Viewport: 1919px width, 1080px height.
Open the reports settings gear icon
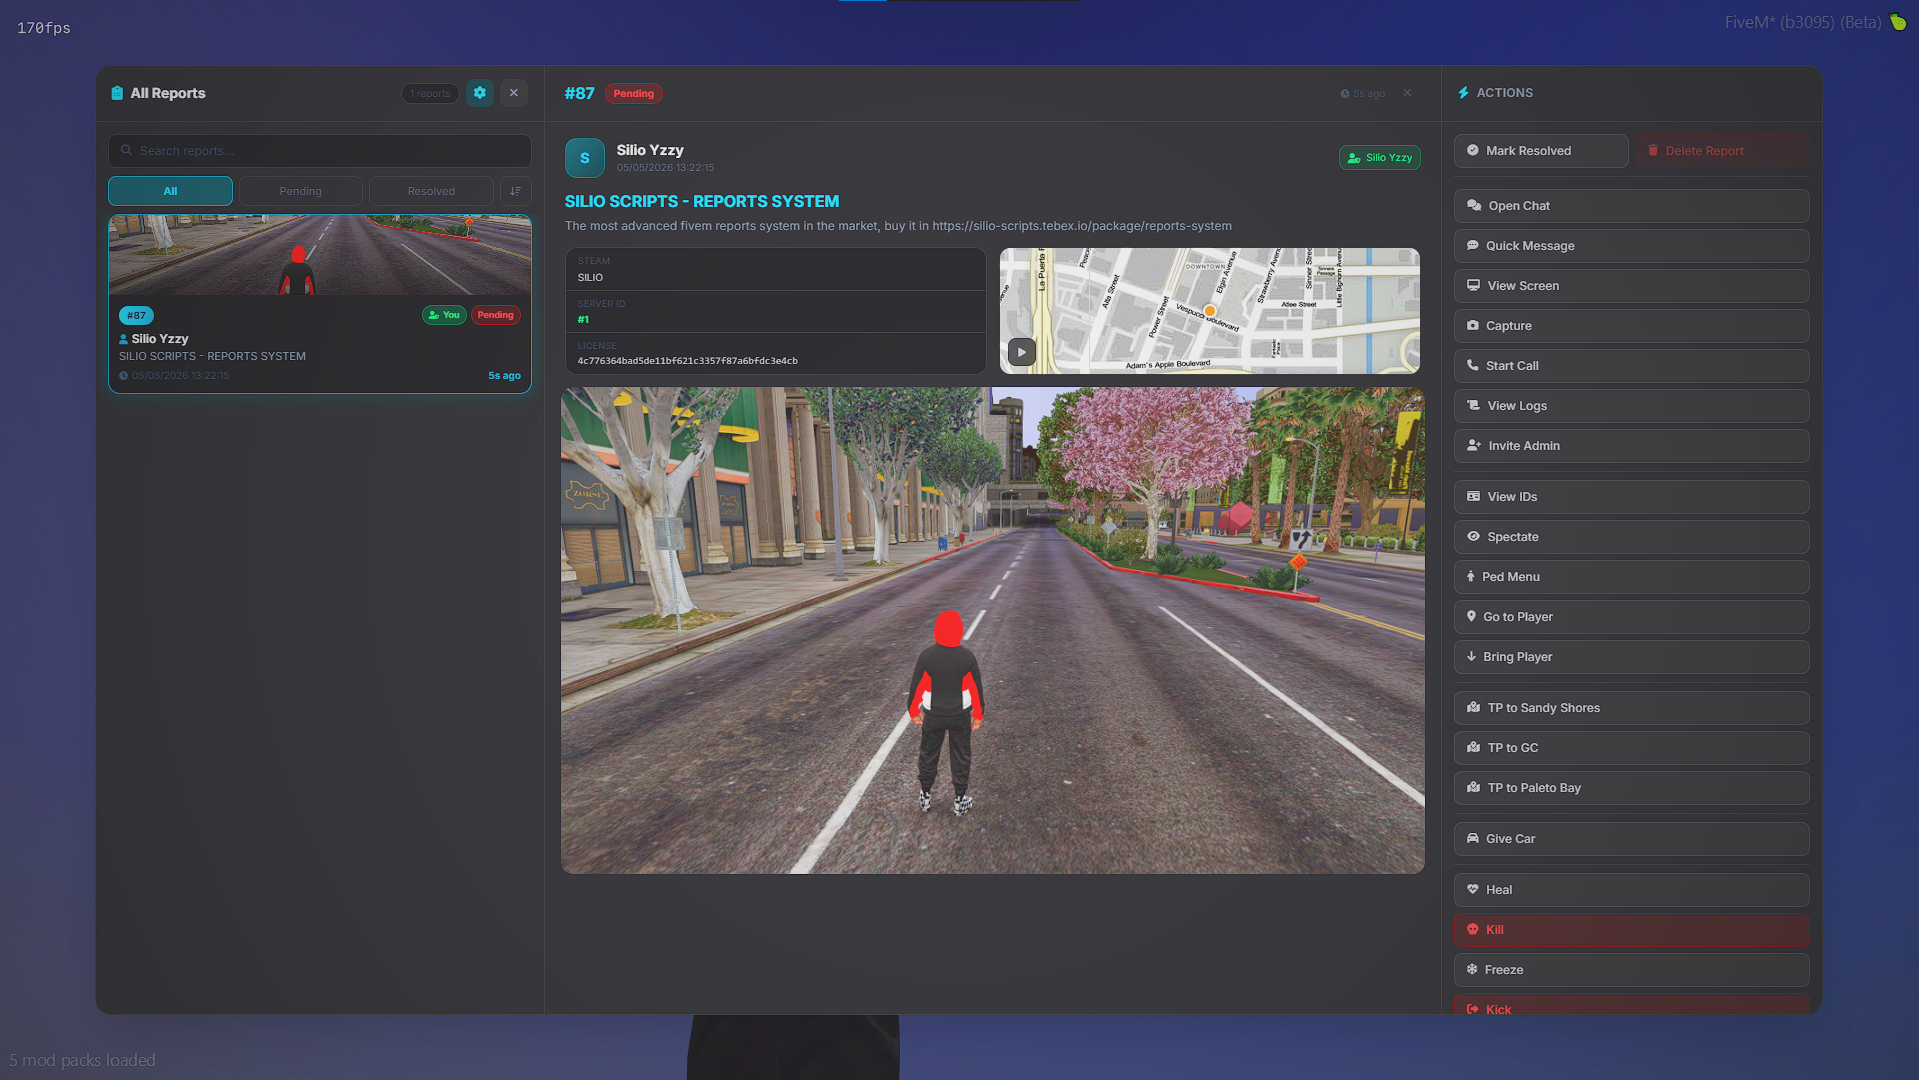480,93
